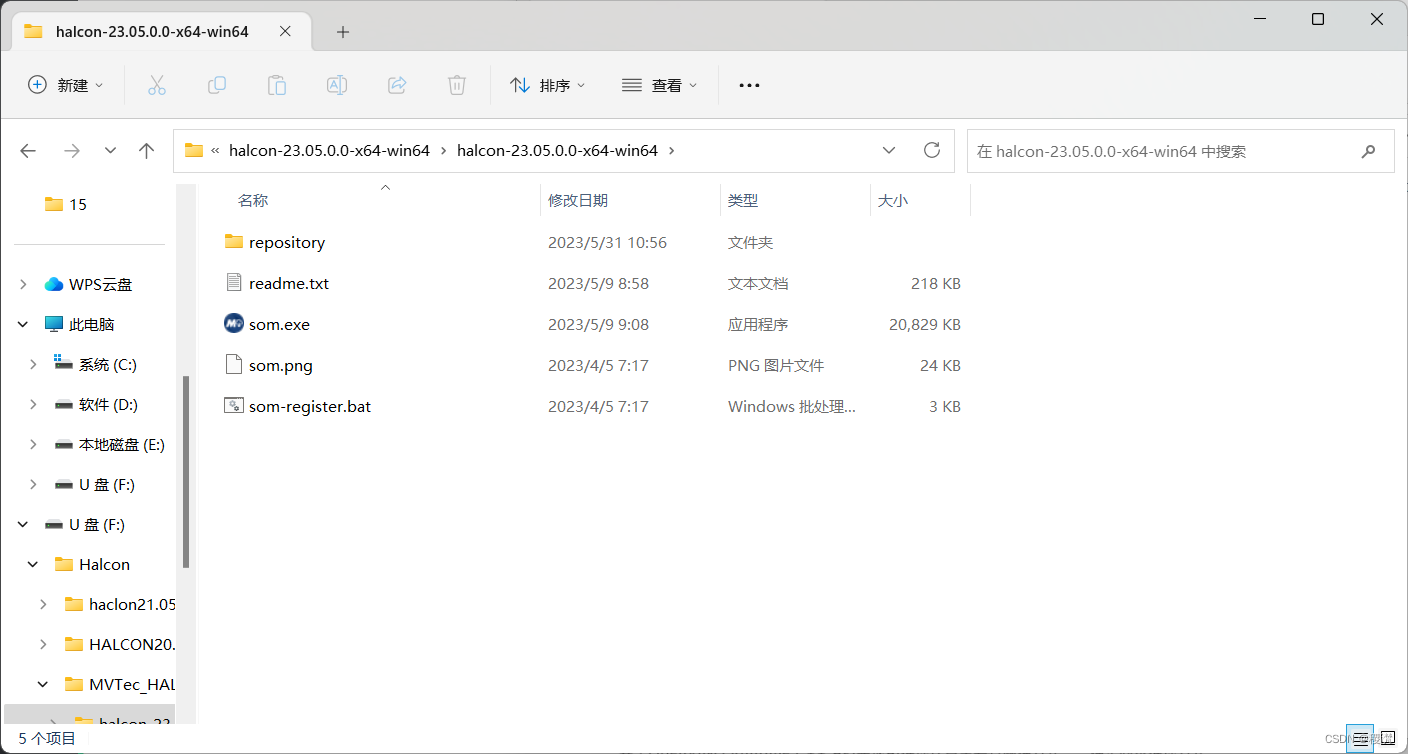The width and height of the screenshot is (1408, 754).
Task: Click the search magnifier icon
Action: (1369, 151)
